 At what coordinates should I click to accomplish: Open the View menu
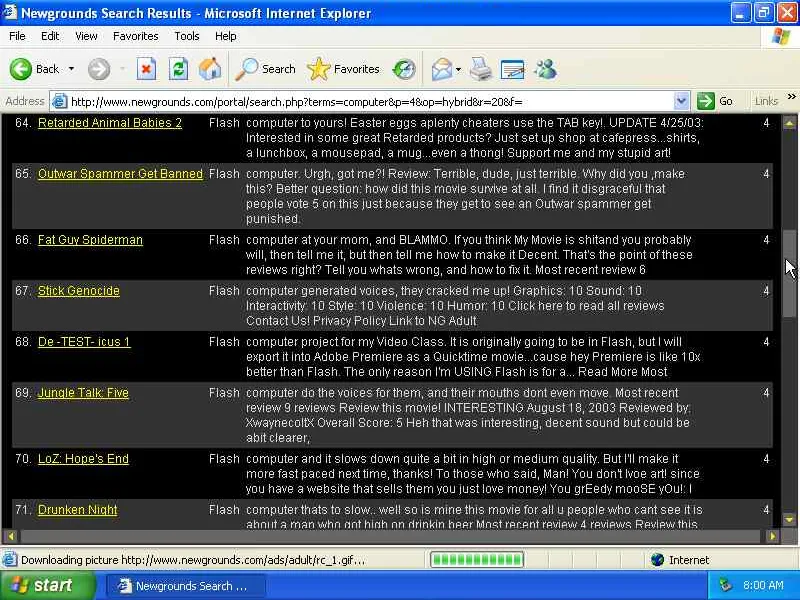pyautogui.click(x=86, y=36)
